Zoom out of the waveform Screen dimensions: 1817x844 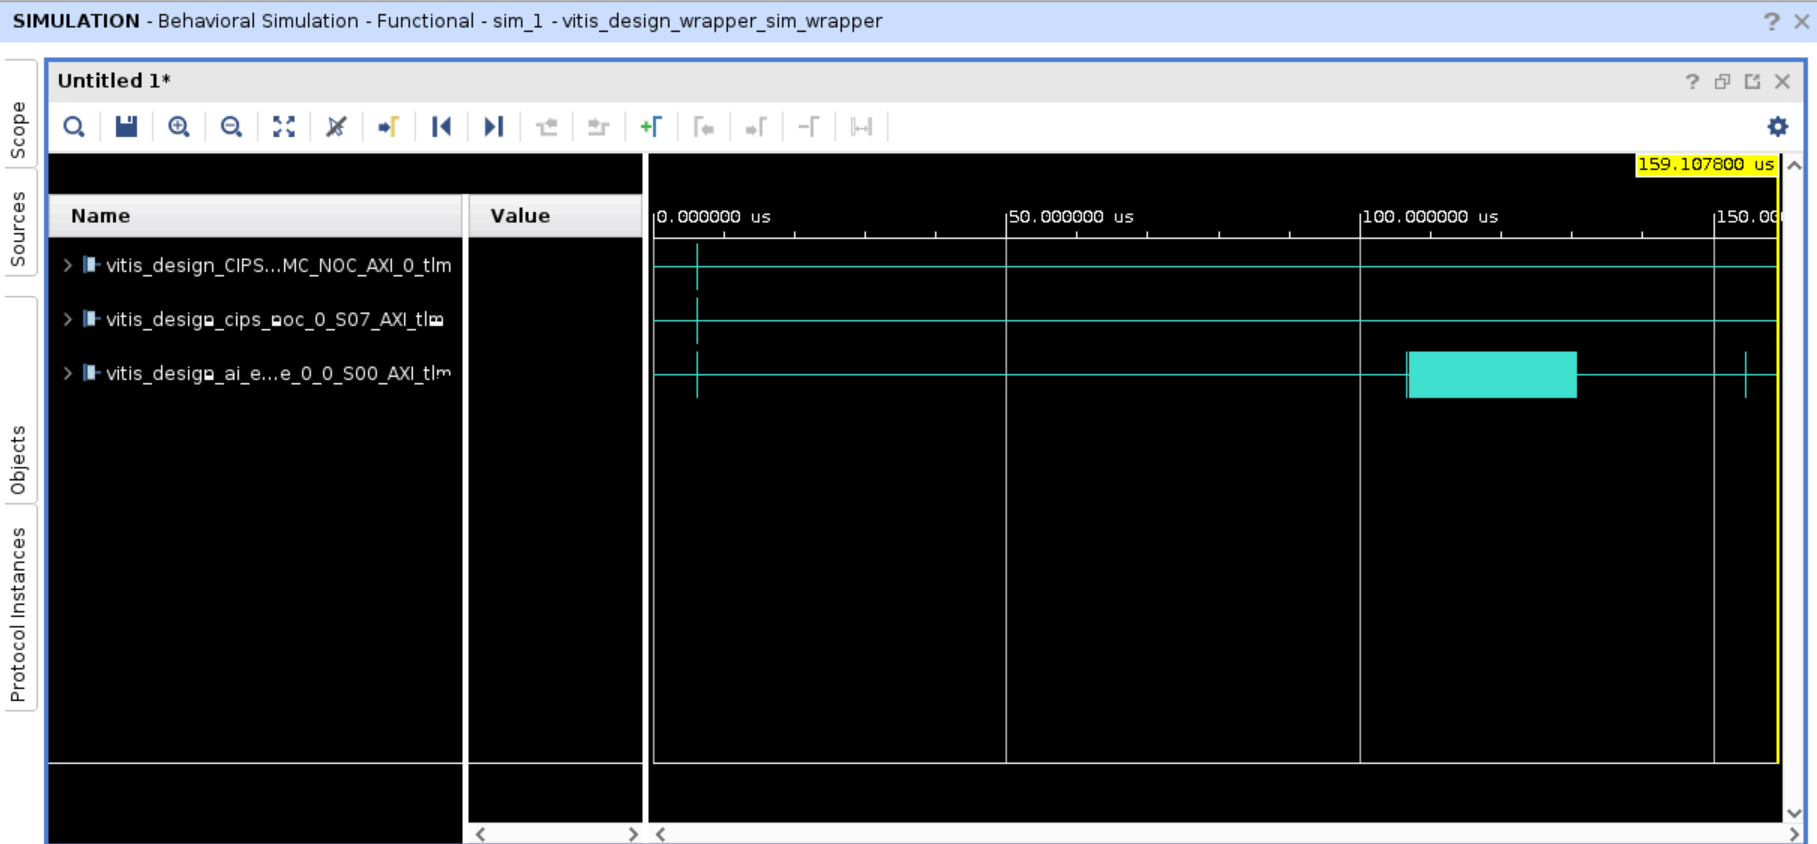point(231,127)
